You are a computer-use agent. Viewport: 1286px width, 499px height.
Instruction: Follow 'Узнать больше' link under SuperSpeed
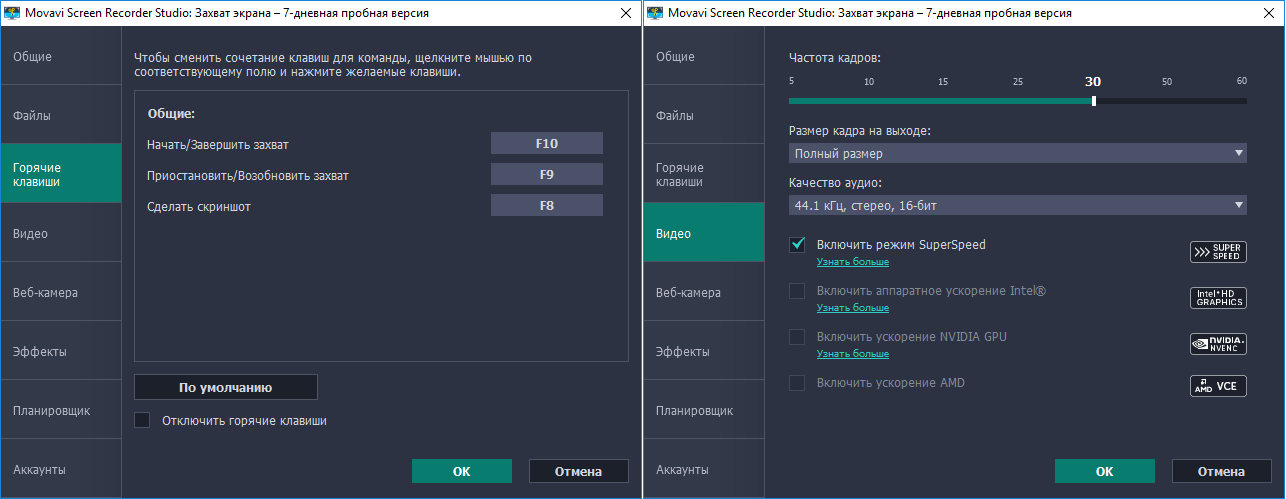click(x=853, y=262)
